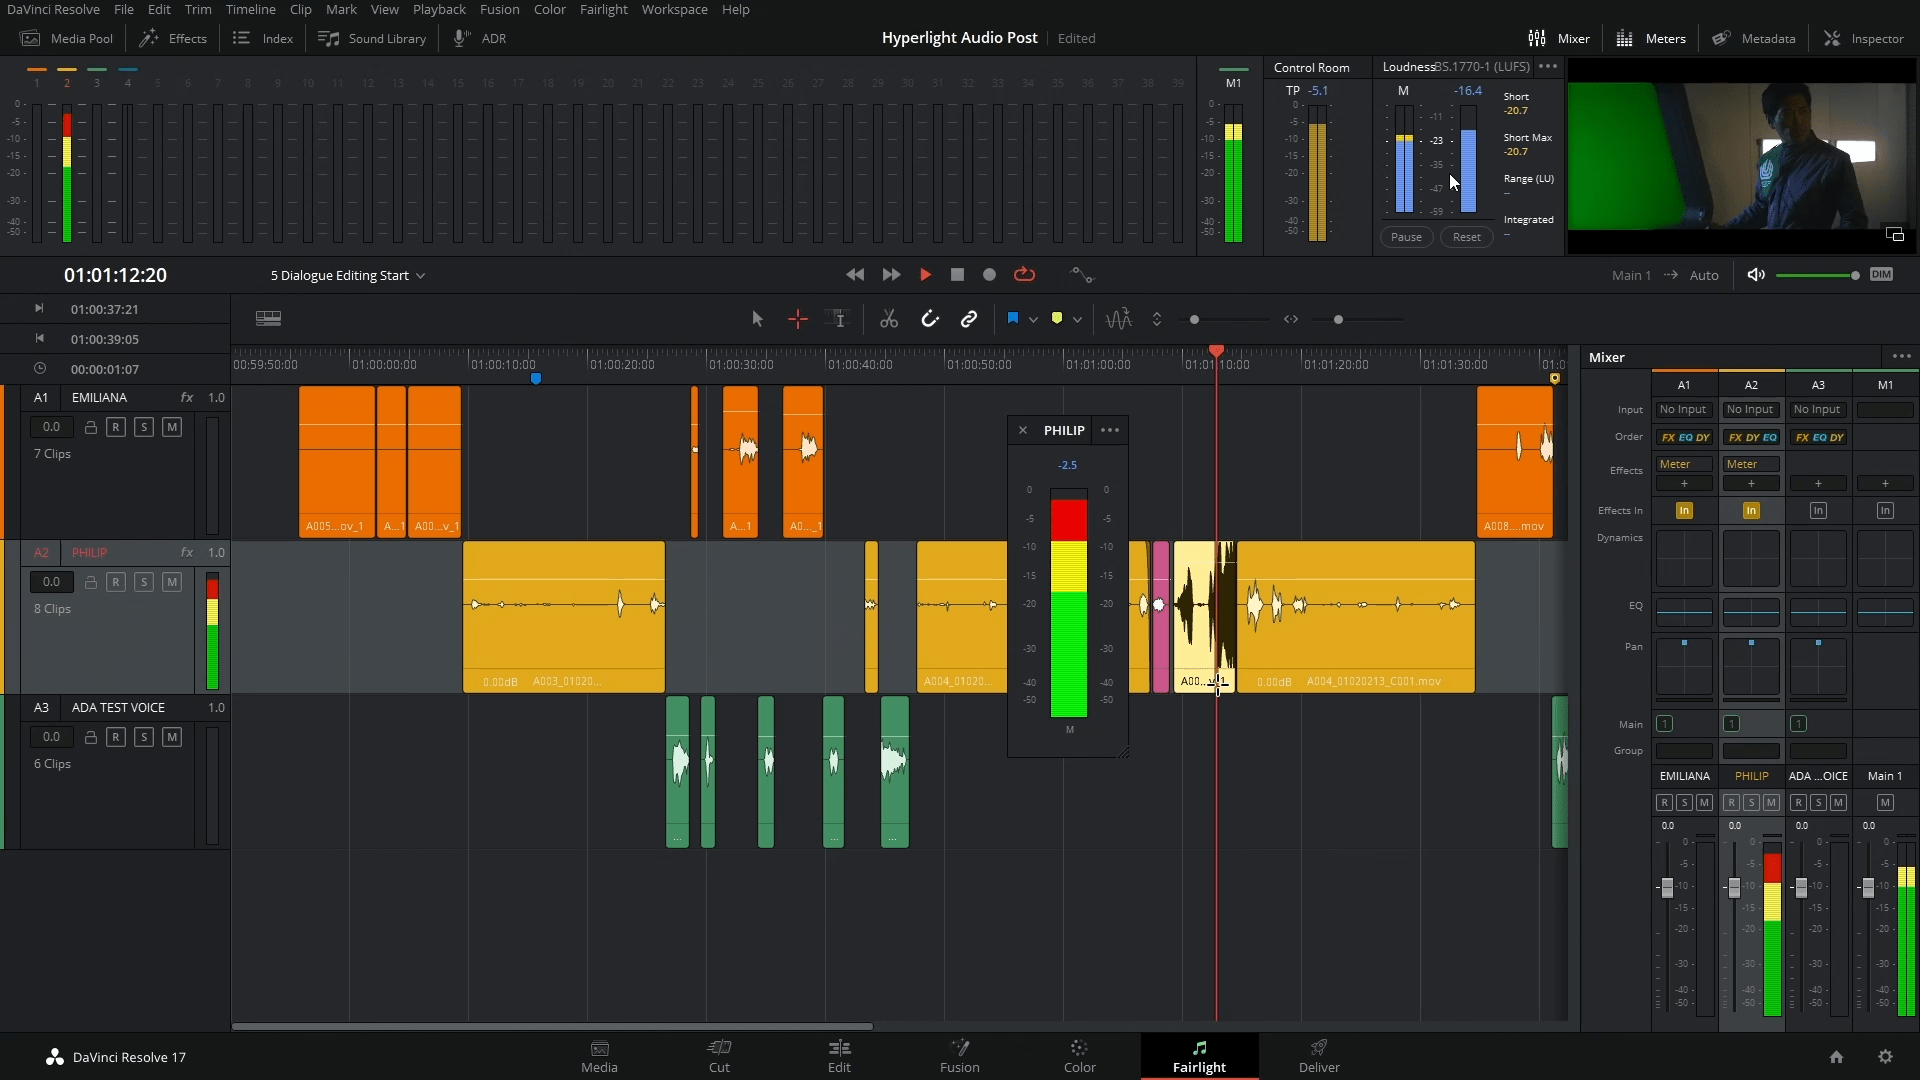The width and height of the screenshot is (1920, 1080).
Task: Select the razor scissors tool
Action: coord(888,319)
